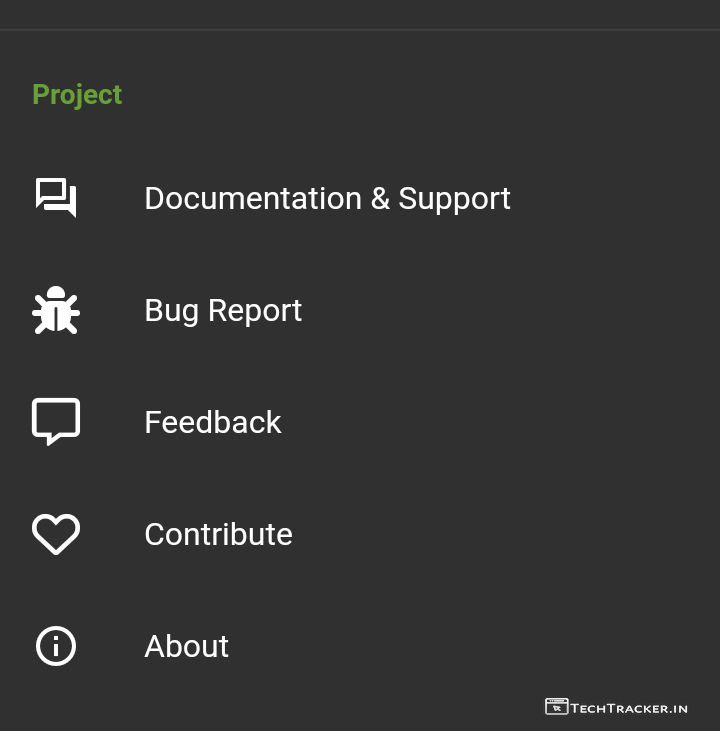Click the About info circle icon
720x731 pixels.
point(56,646)
